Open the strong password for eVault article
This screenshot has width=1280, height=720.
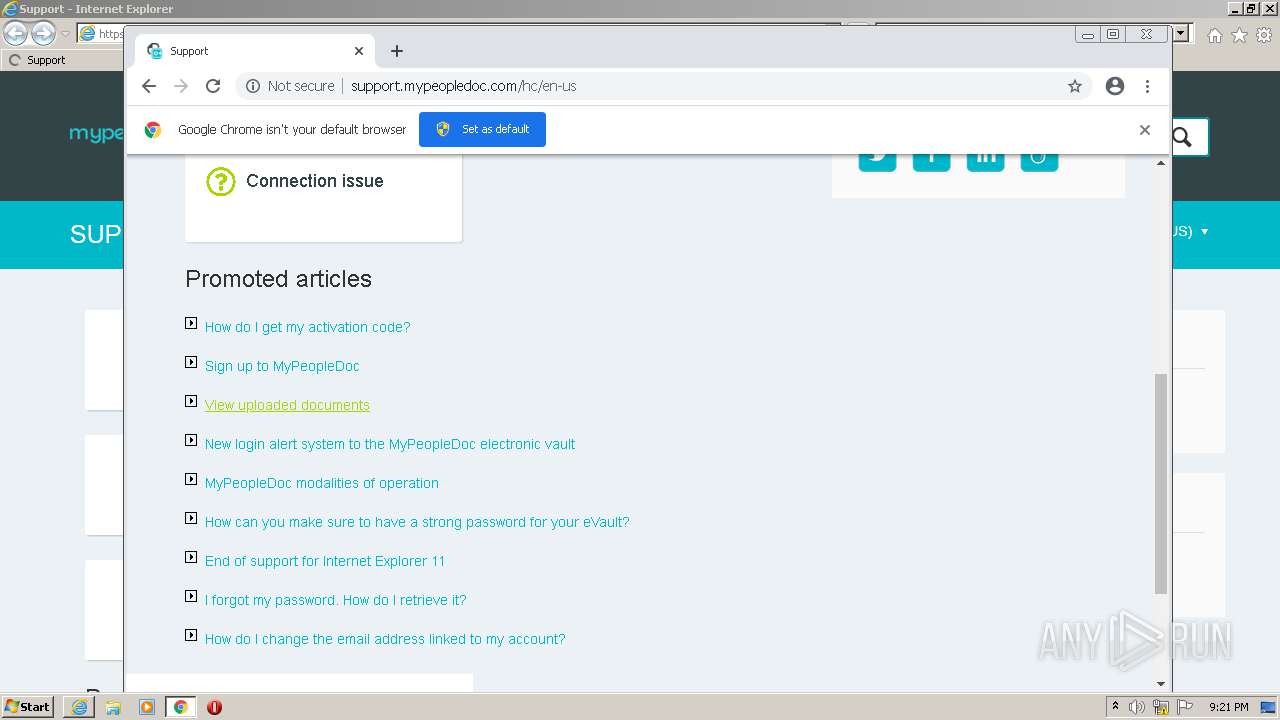click(417, 522)
